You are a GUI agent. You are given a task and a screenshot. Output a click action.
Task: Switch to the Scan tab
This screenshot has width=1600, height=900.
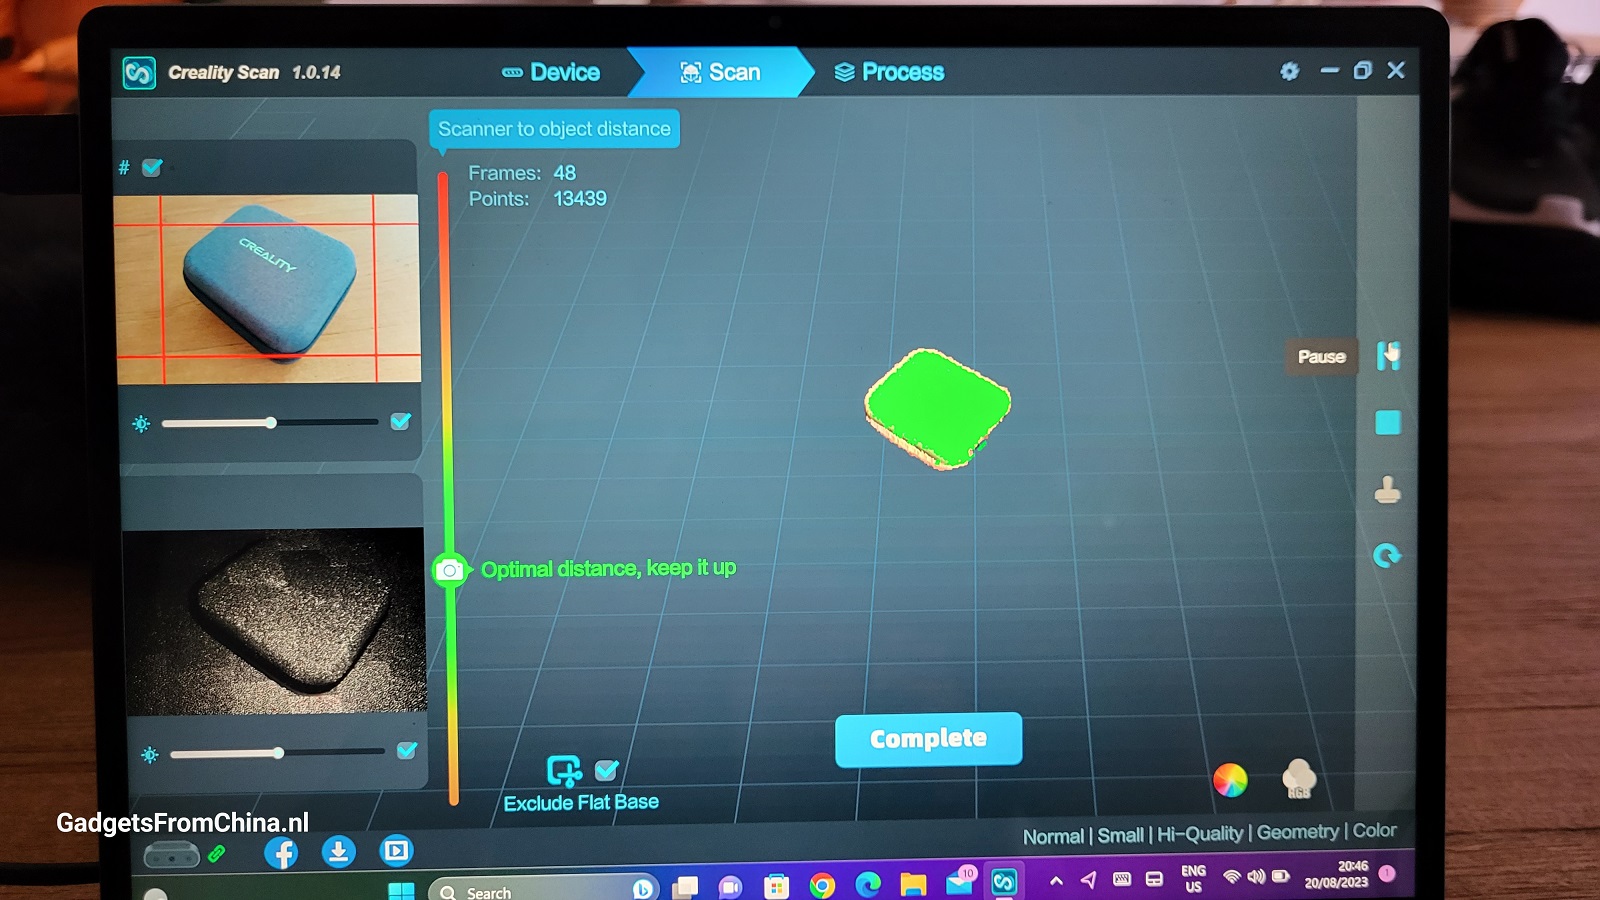720,72
